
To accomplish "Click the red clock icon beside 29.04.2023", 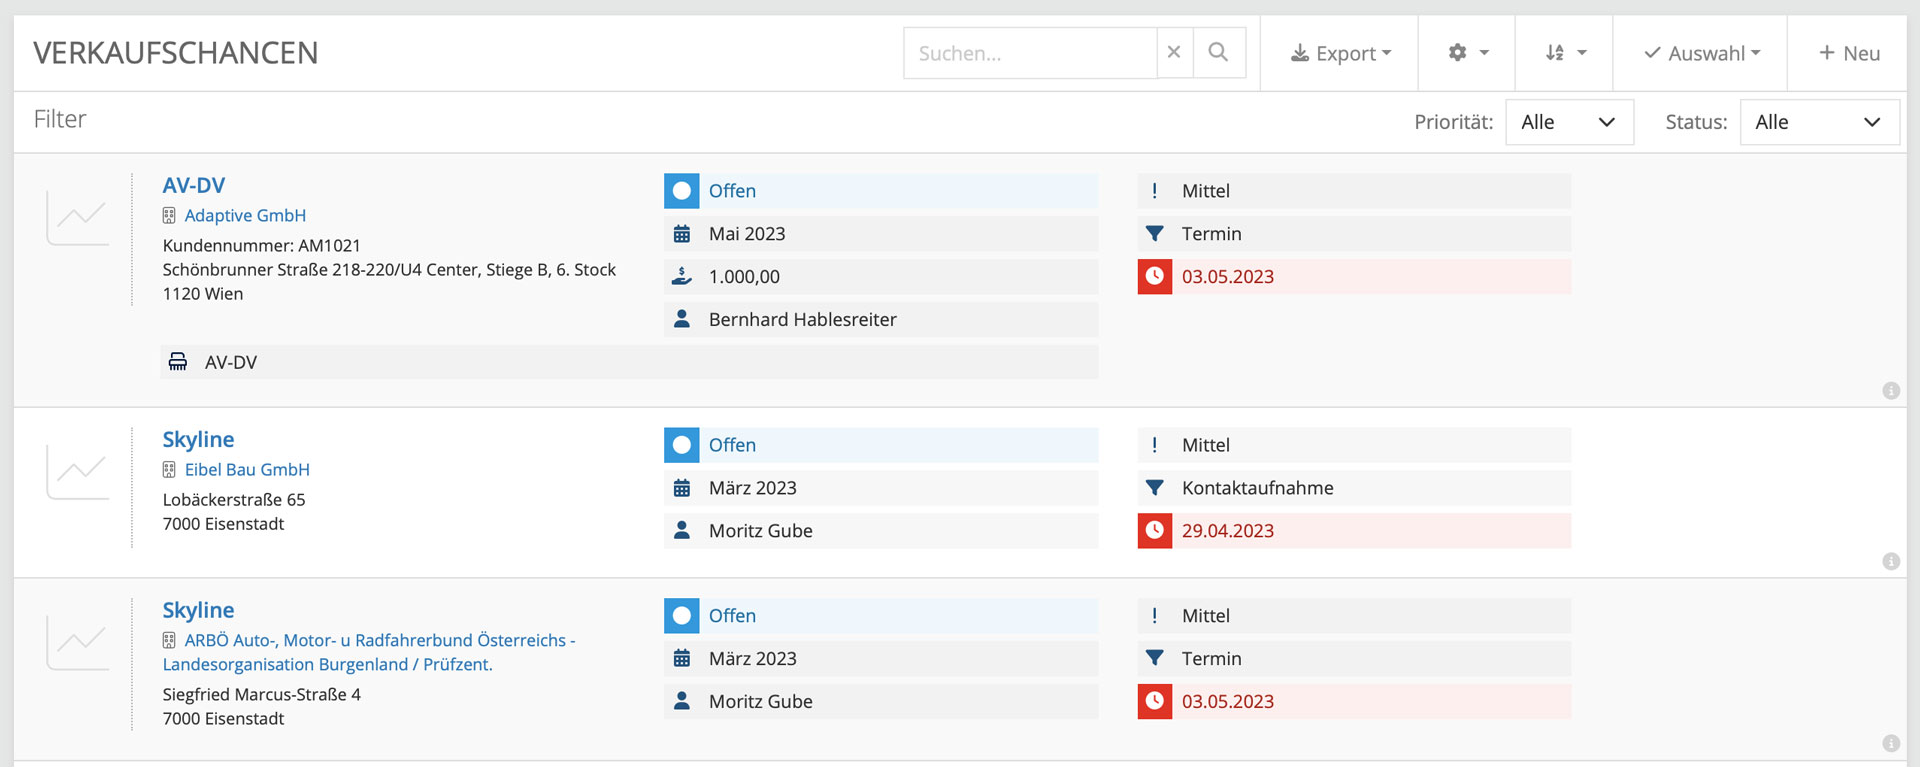I will point(1155,531).
